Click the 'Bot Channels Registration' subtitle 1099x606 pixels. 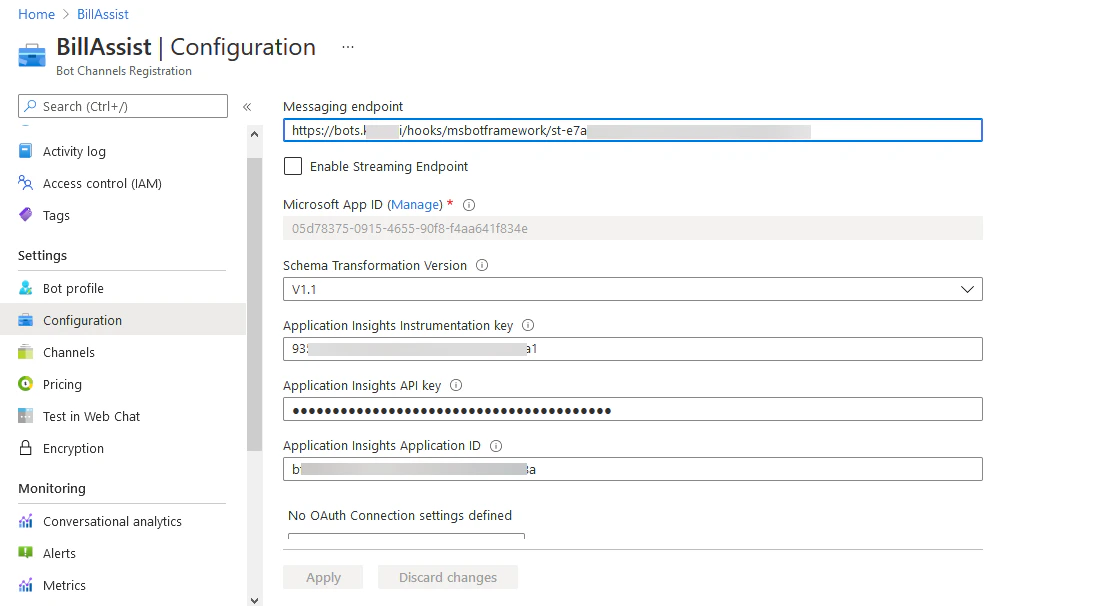[x=124, y=71]
